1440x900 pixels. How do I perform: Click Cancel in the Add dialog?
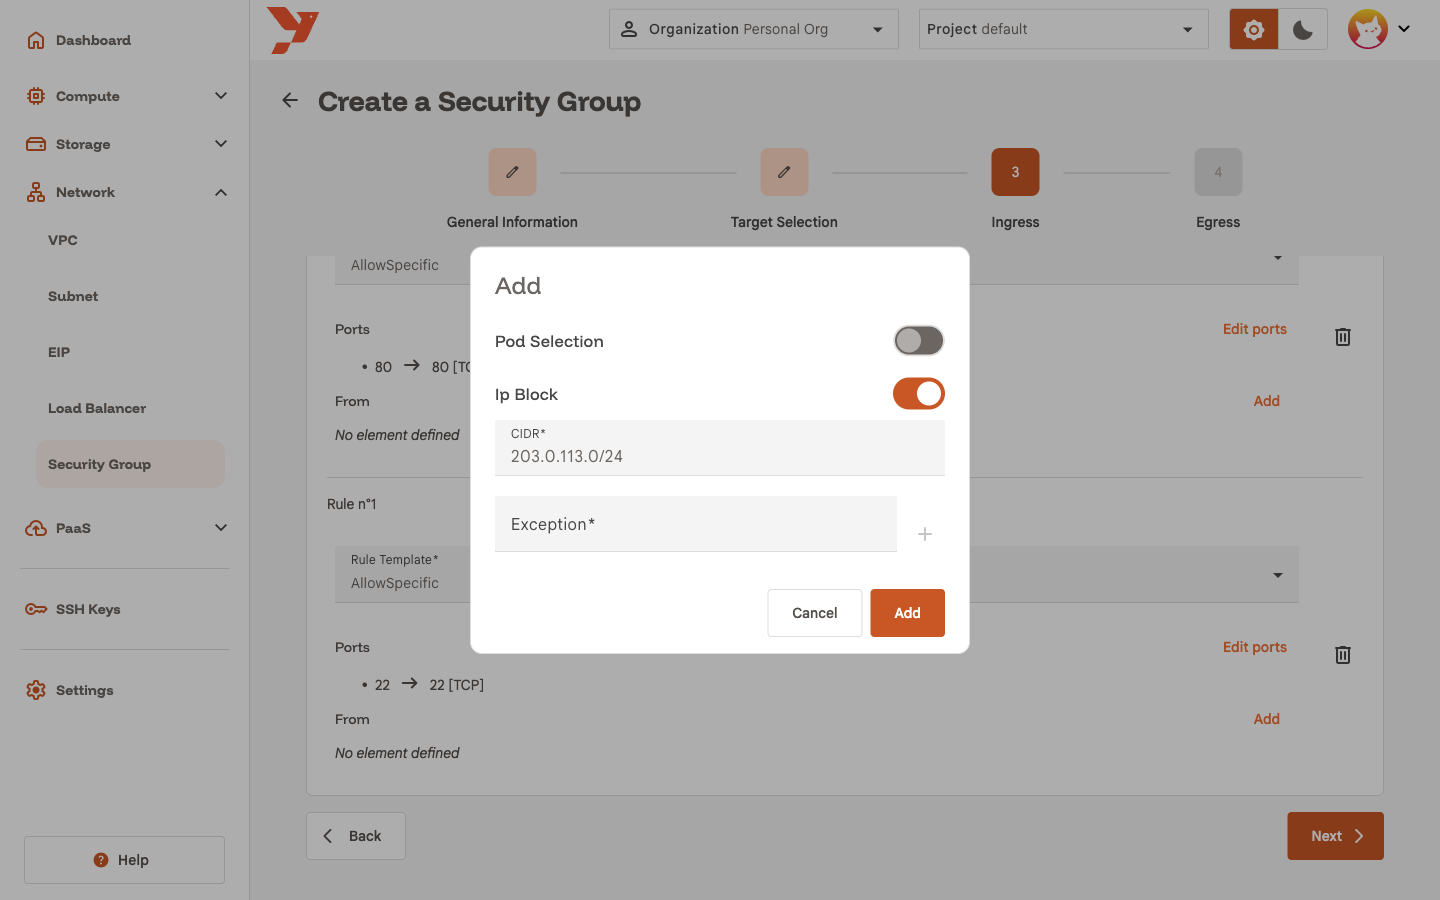tap(815, 613)
